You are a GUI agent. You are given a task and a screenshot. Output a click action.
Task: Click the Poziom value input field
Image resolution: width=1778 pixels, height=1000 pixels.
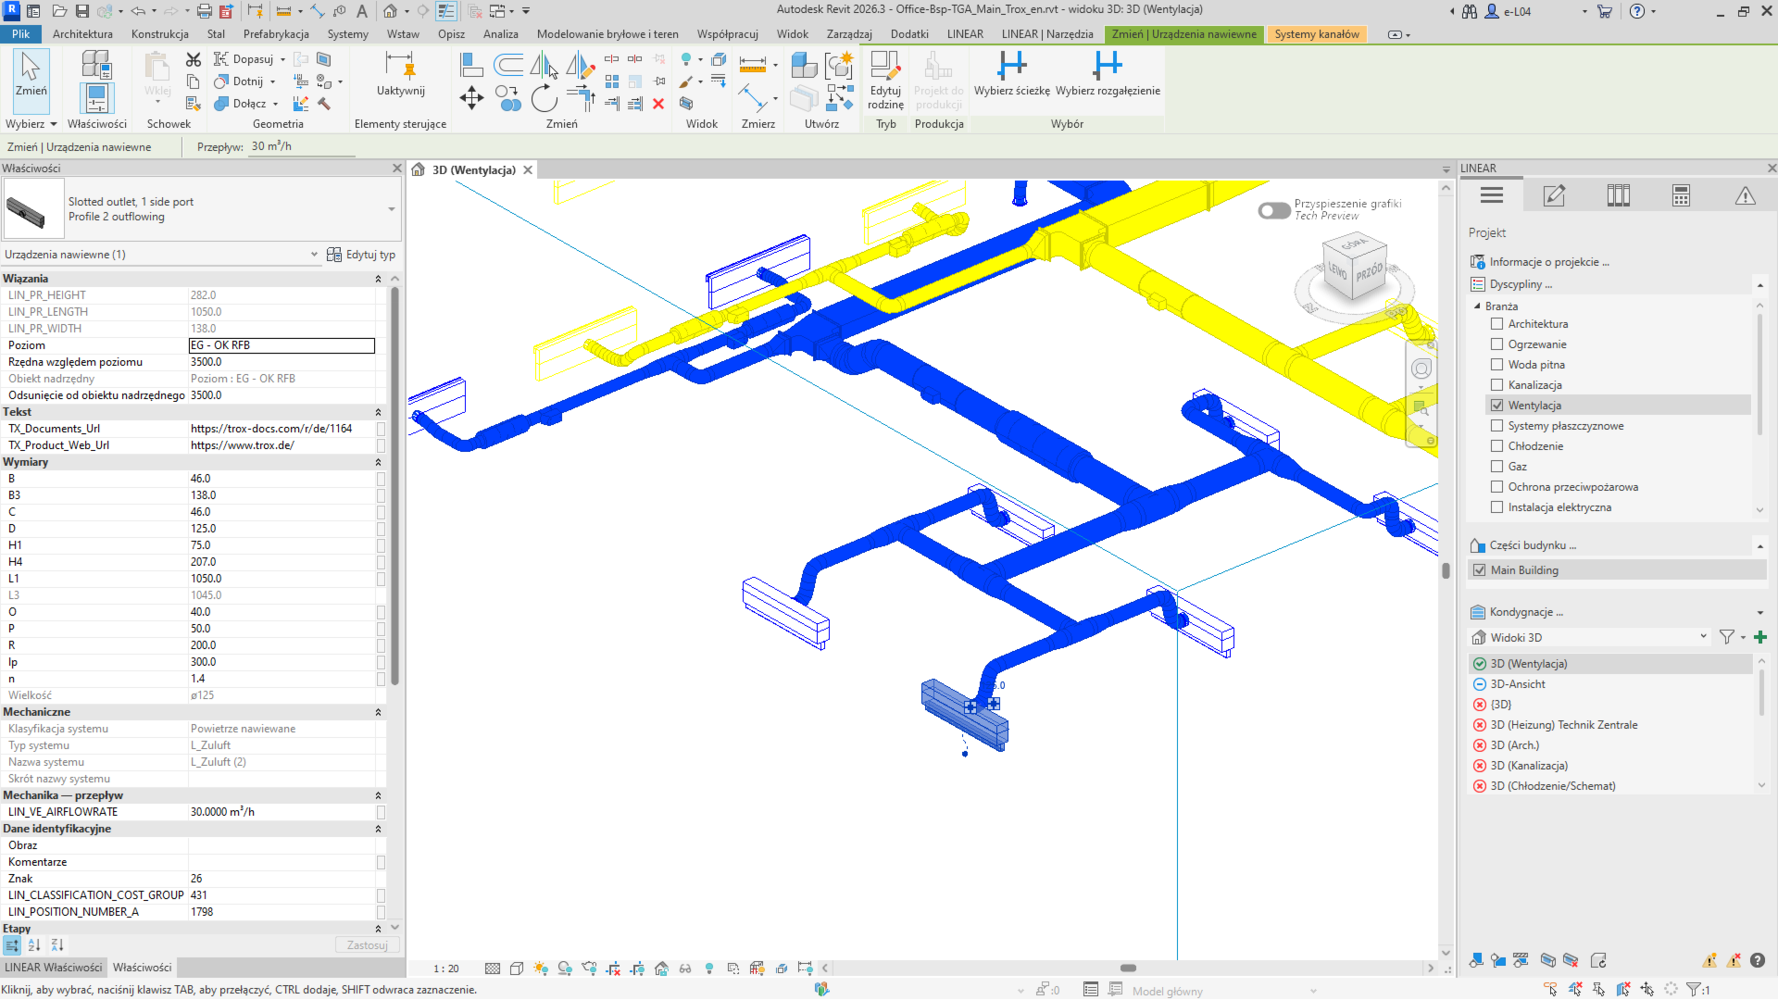[x=281, y=345]
